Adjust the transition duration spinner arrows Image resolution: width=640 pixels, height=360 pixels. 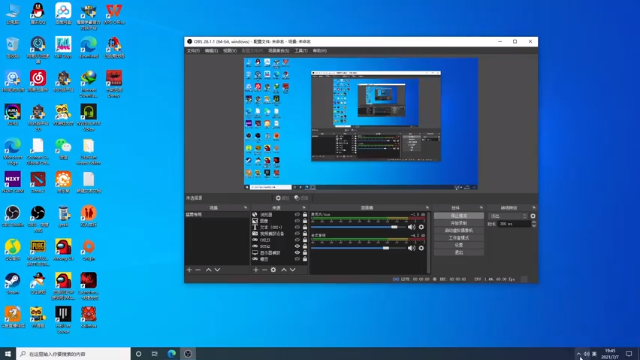point(533,224)
